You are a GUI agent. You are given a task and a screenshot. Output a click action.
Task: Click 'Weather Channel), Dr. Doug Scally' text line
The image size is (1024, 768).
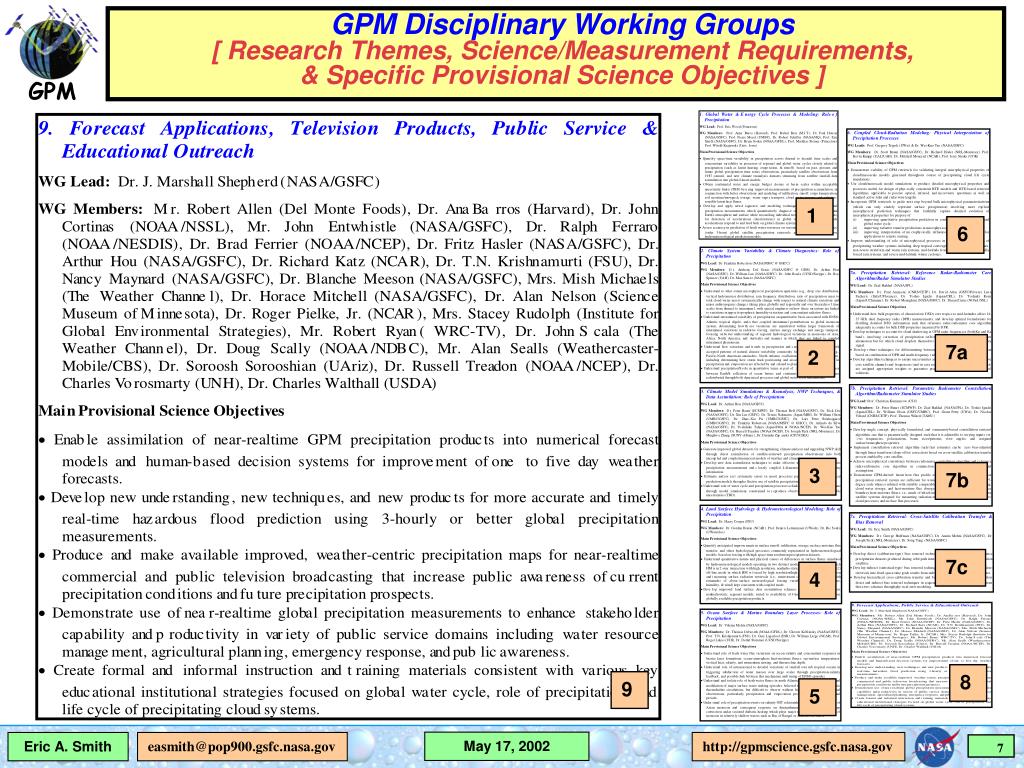(360, 349)
